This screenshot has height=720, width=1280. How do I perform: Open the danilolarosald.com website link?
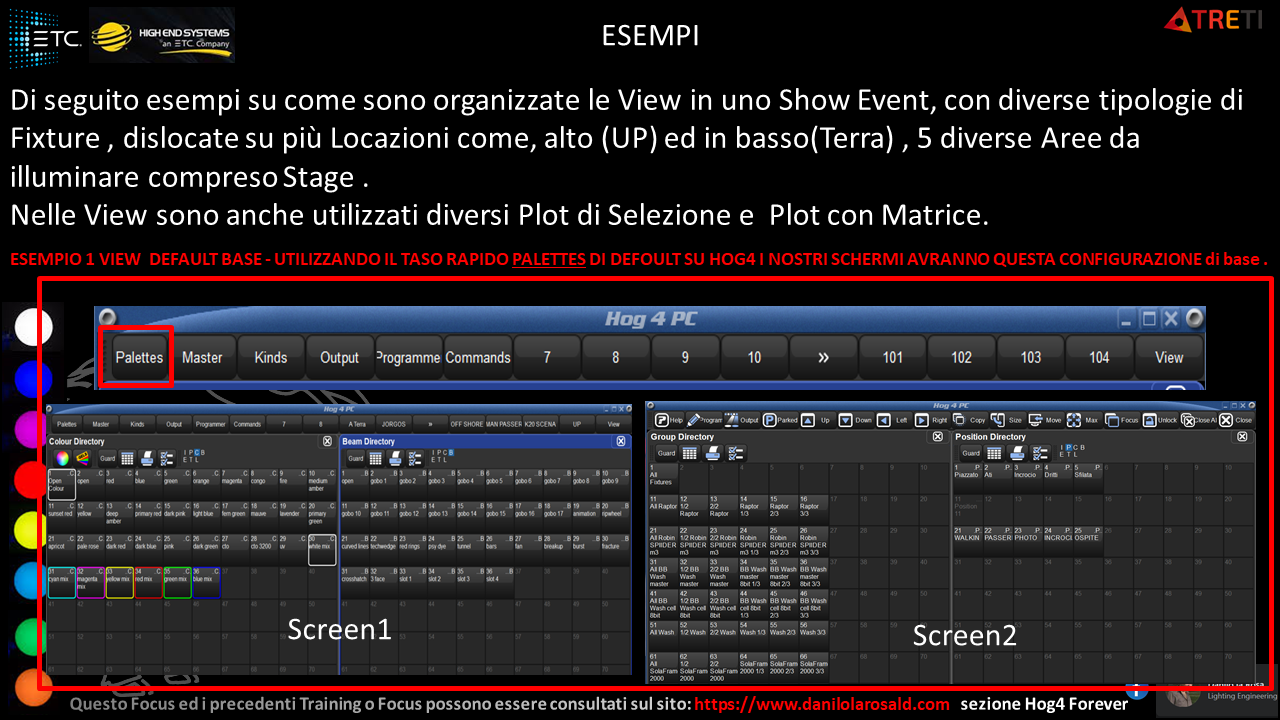click(x=822, y=704)
